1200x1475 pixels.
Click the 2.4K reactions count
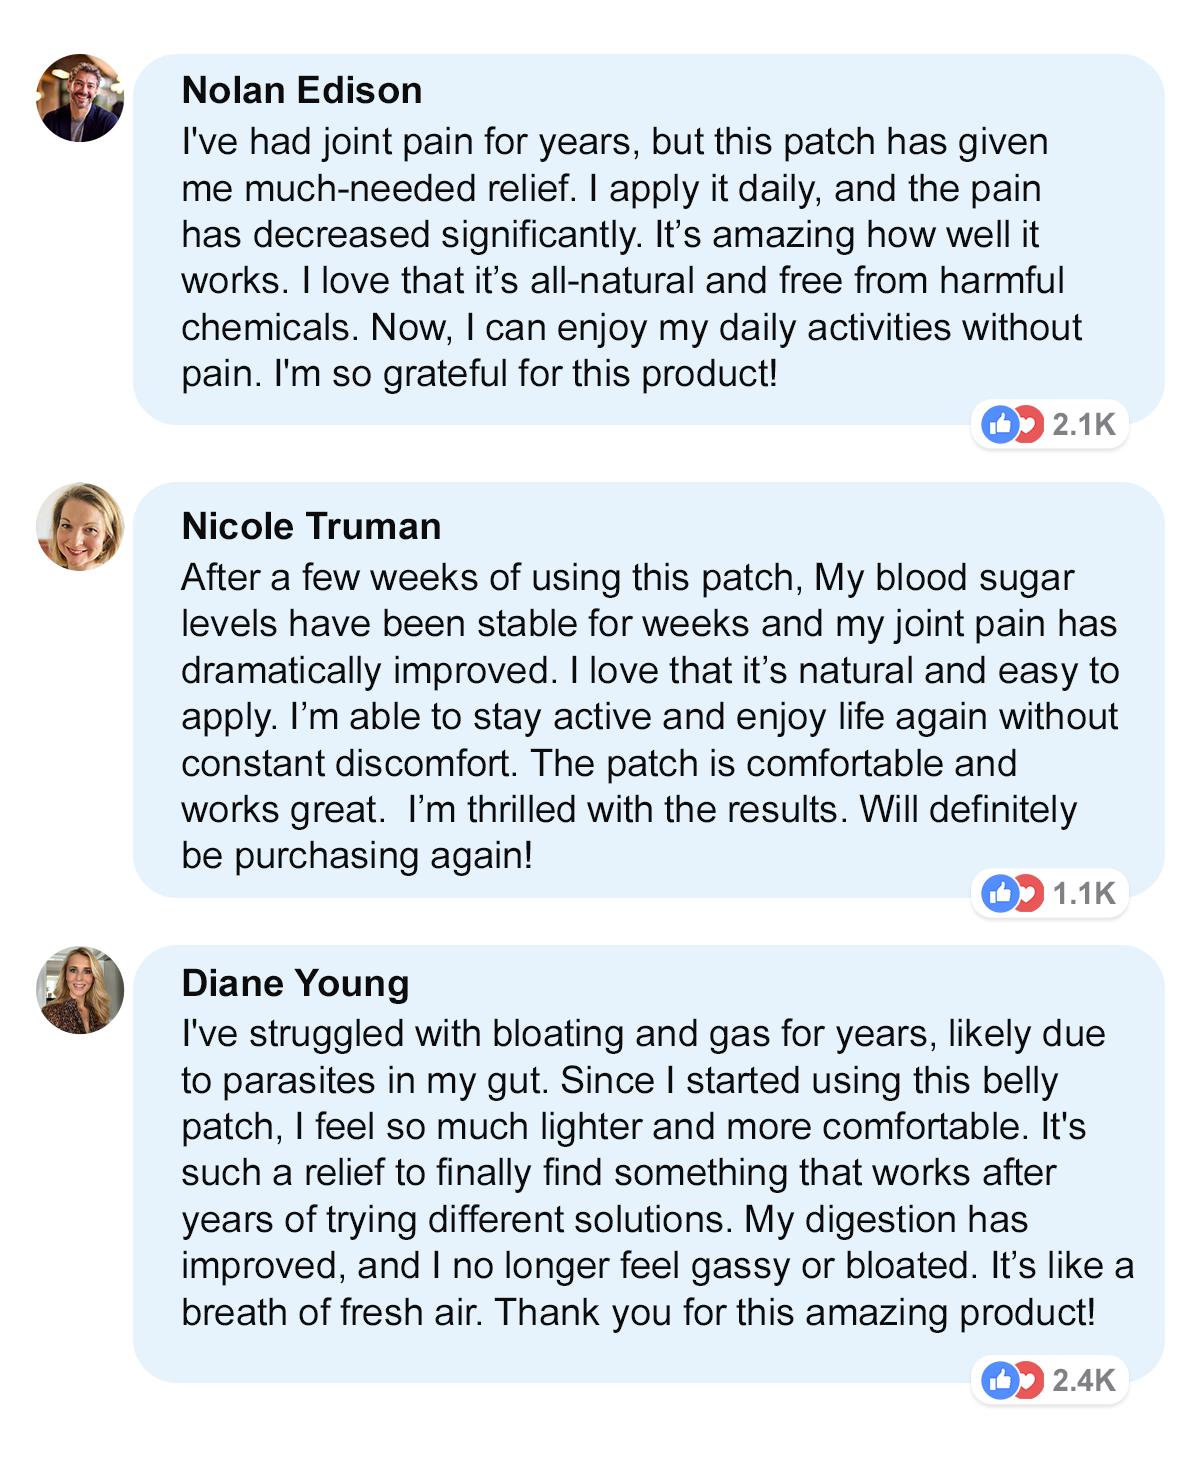tap(1083, 1381)
